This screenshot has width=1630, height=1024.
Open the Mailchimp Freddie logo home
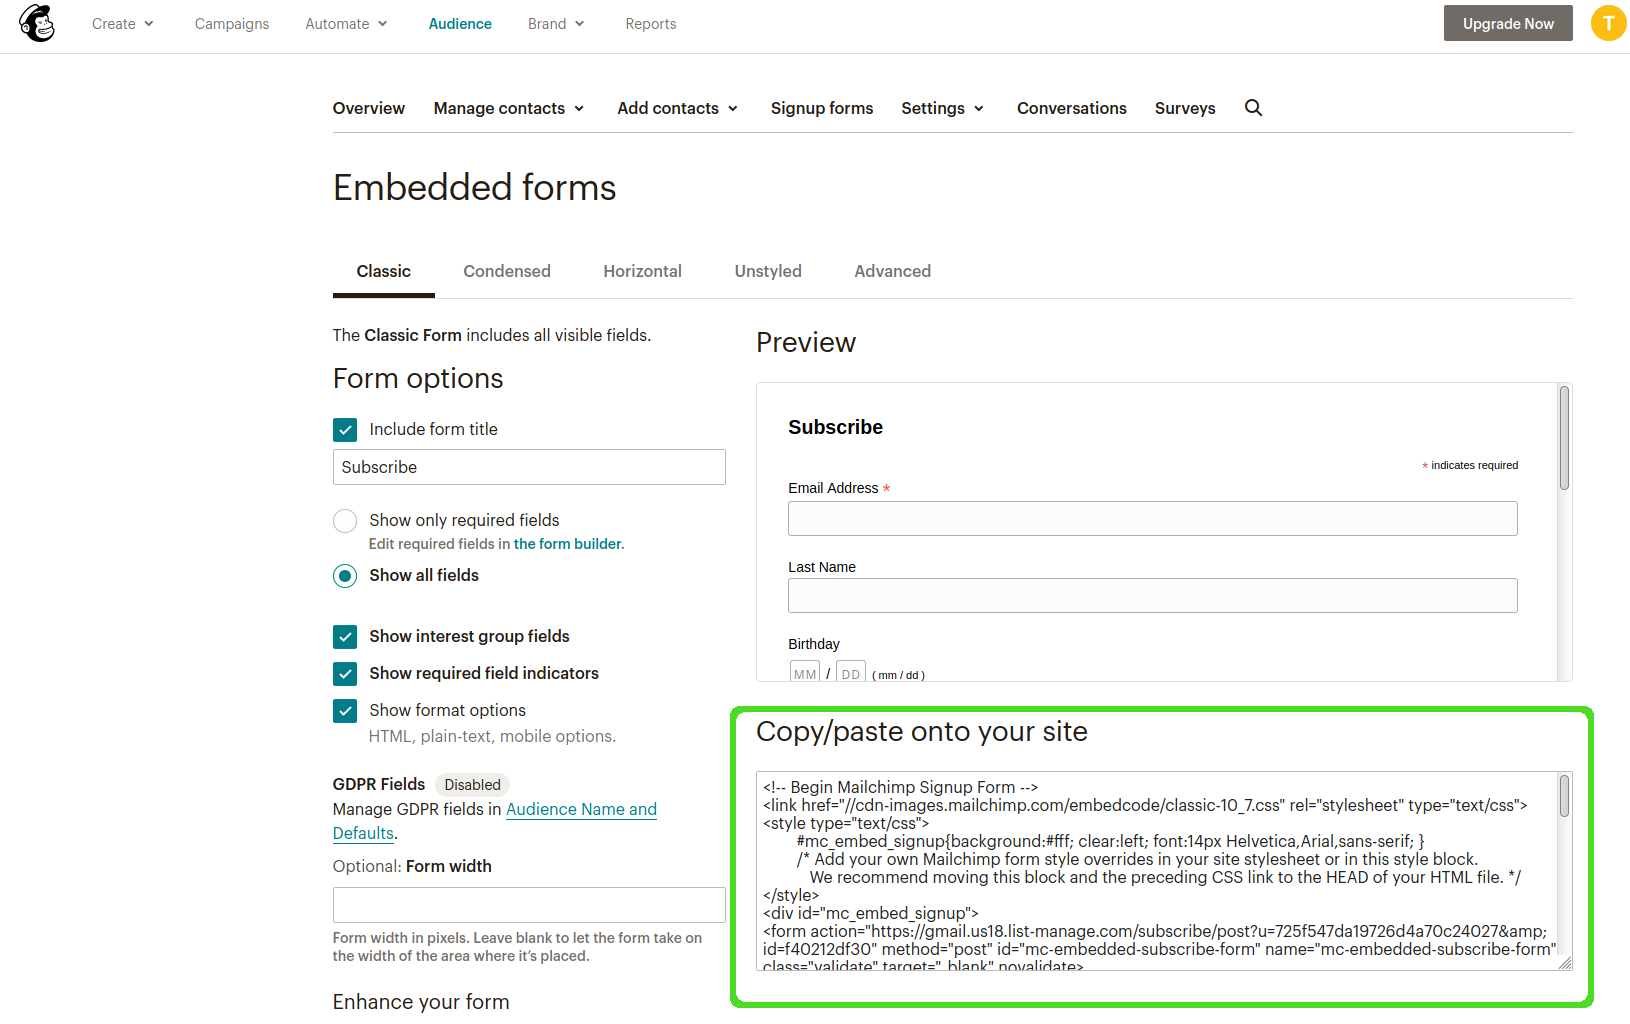pos(37,23)
